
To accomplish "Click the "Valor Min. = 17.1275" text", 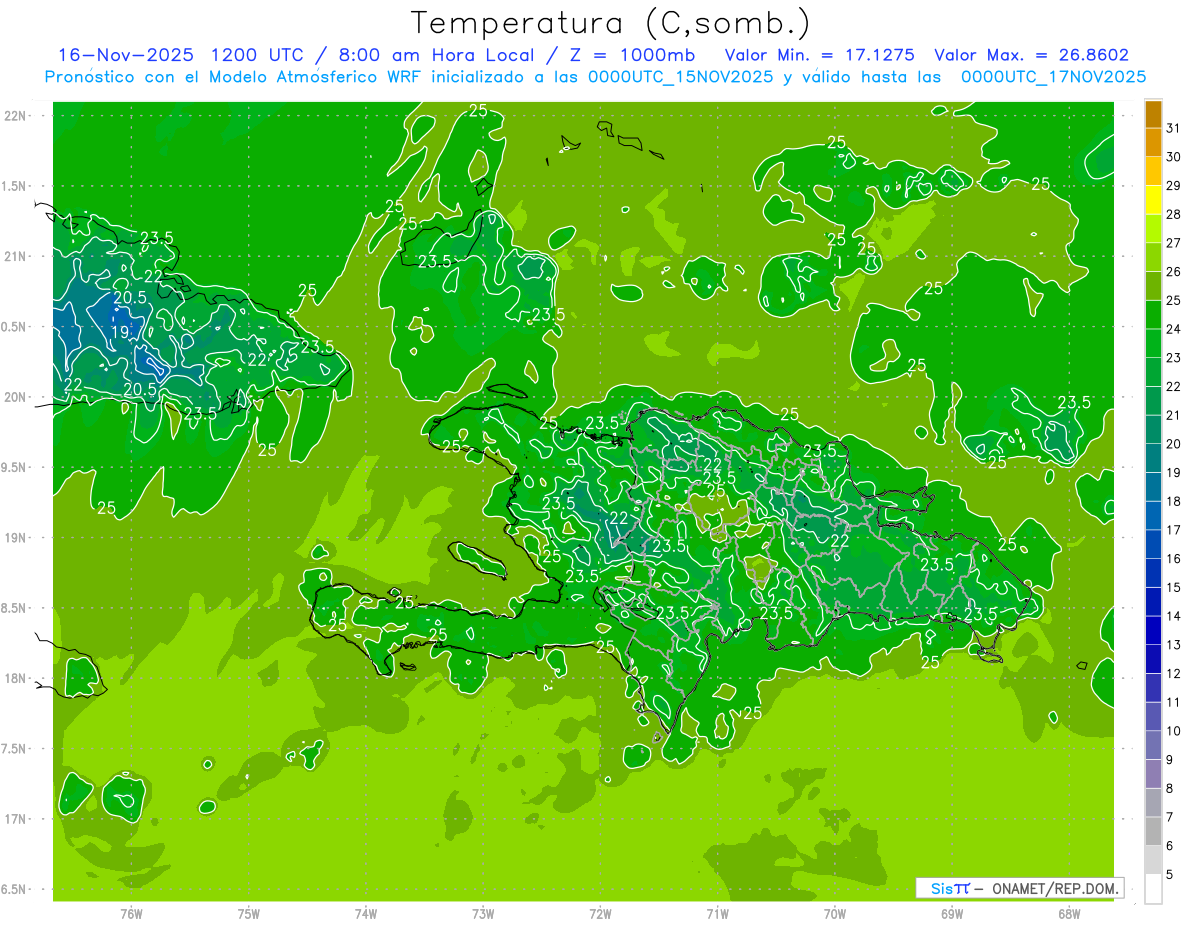I will (819, 55).
